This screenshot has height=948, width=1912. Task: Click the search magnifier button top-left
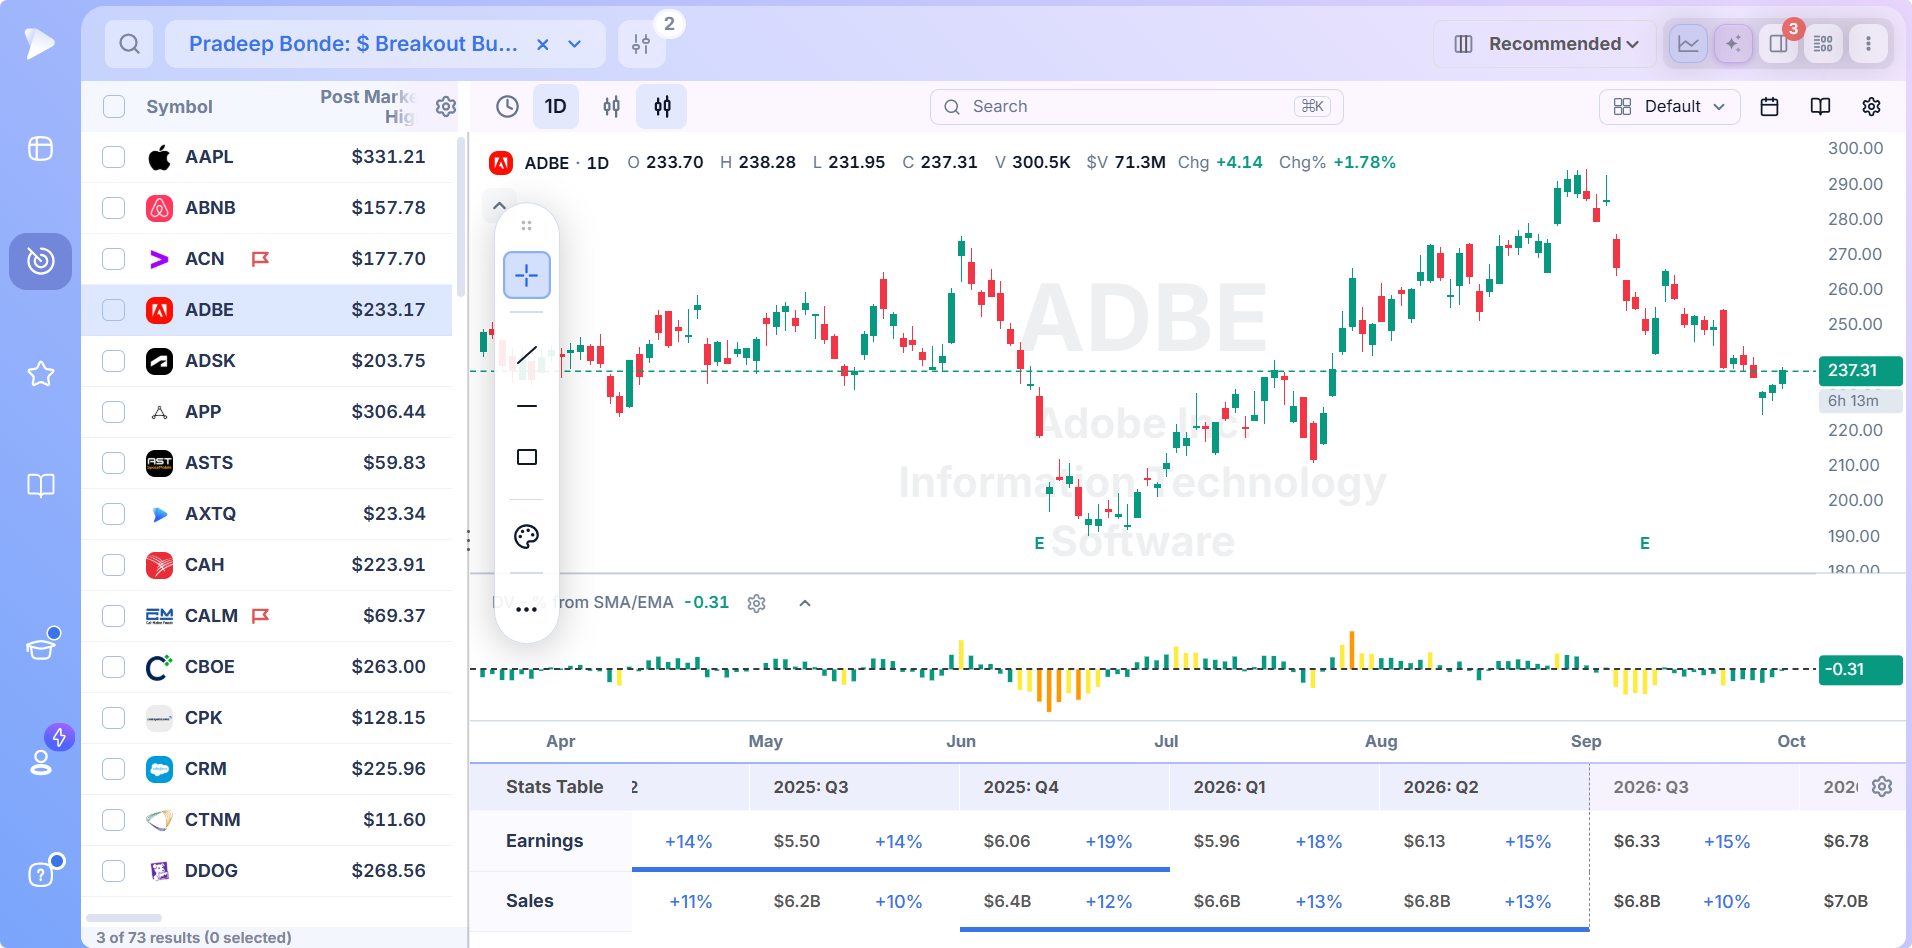click(129, 44)
